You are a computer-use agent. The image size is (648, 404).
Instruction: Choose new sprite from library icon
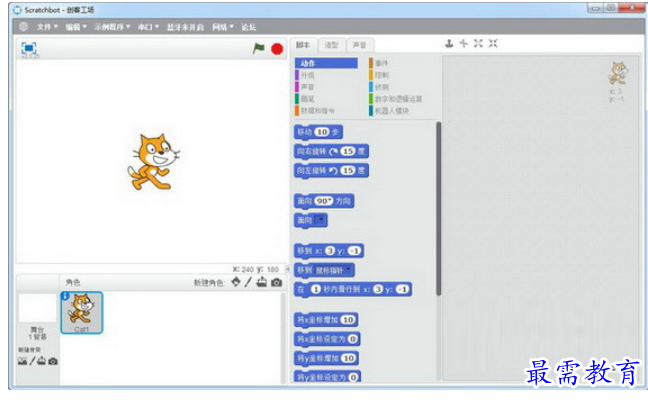[x=236, y=282]
